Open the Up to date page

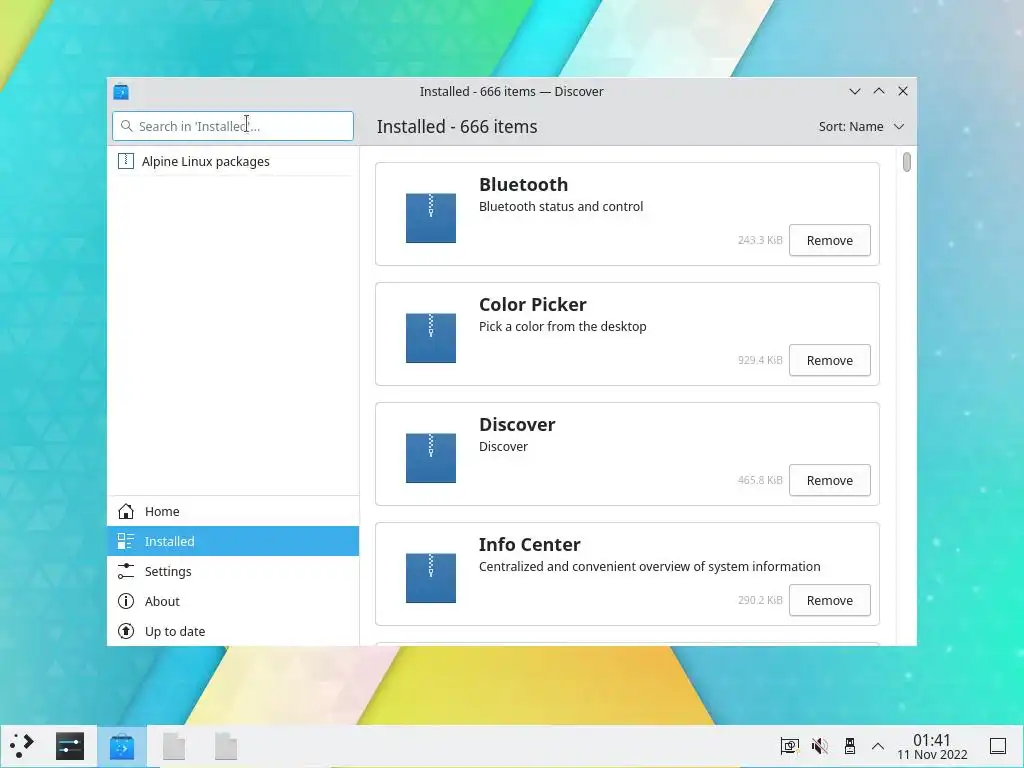coord(233,632)
